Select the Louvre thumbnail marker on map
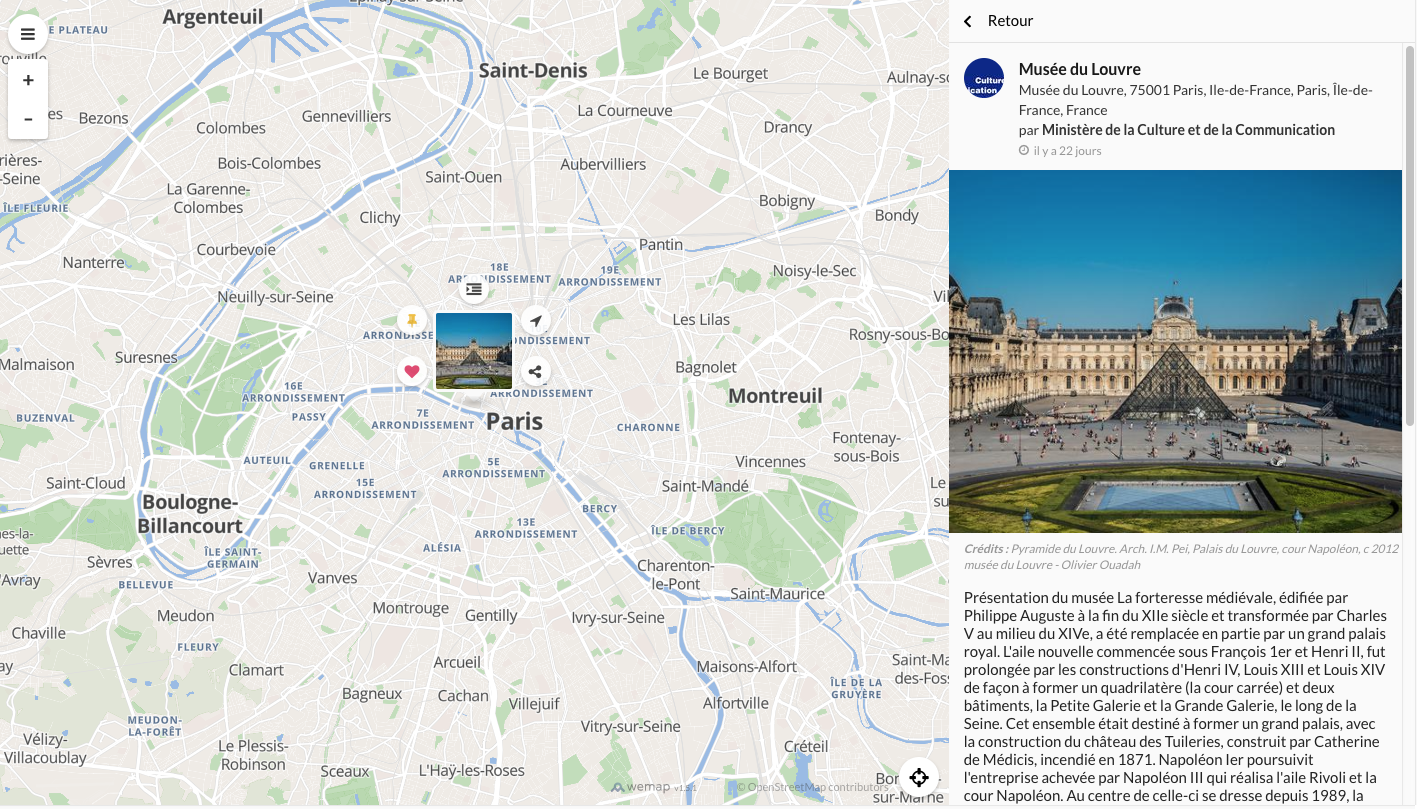The image size is (1417, 809). pos(474,350)
